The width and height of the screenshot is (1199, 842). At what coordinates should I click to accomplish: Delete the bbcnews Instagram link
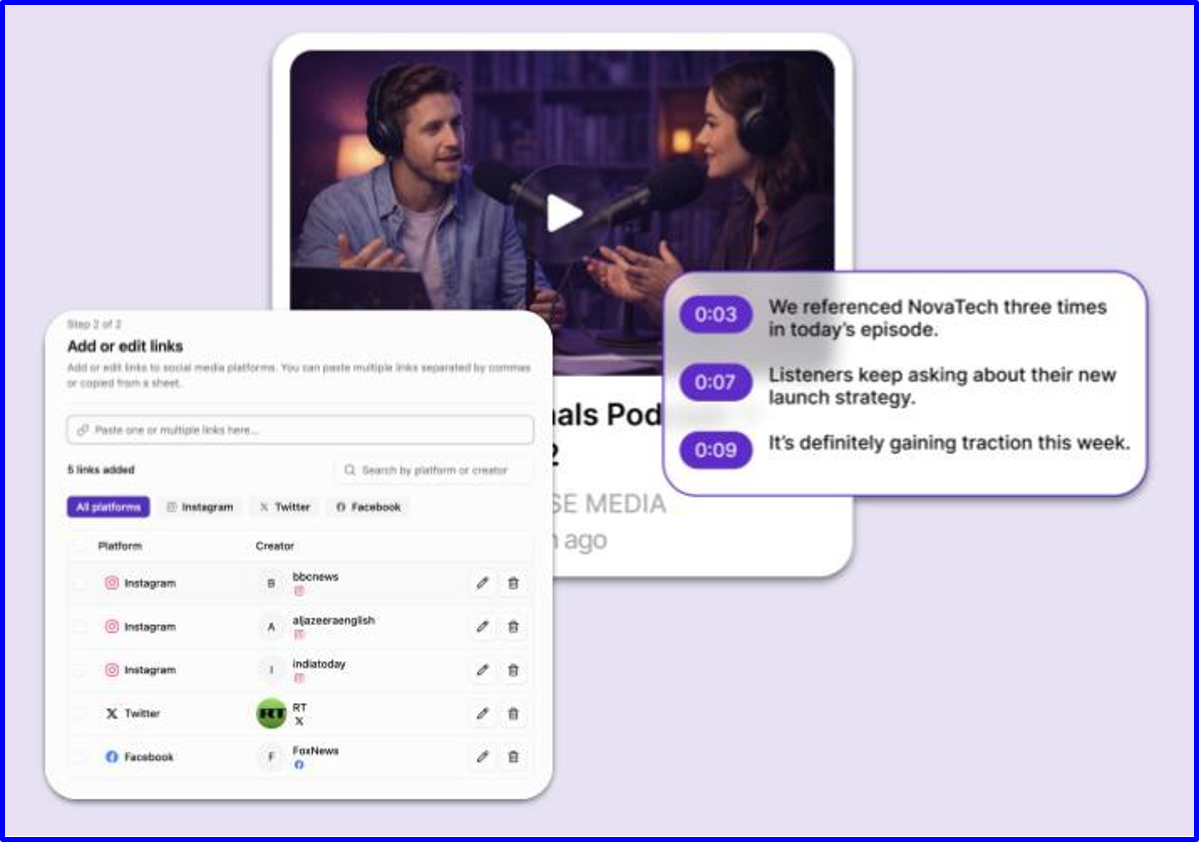pos(513,584)
